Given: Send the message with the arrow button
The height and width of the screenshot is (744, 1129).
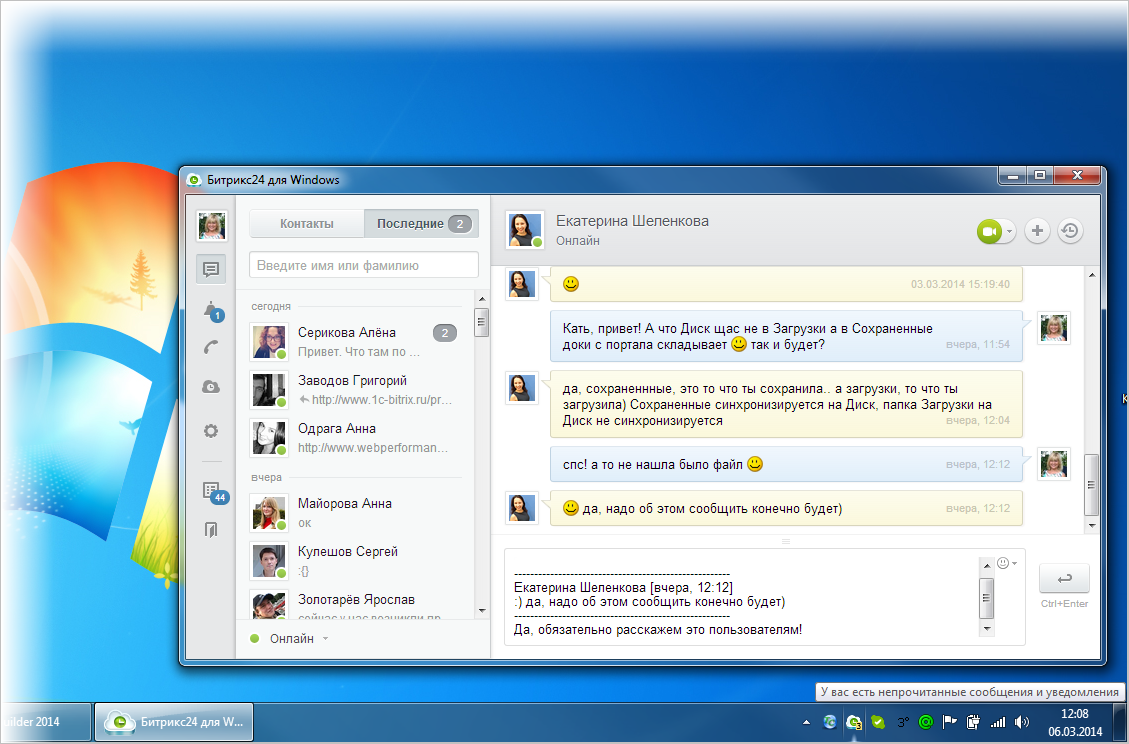Looking at the screenshot, I should [x=1064, y=578].
